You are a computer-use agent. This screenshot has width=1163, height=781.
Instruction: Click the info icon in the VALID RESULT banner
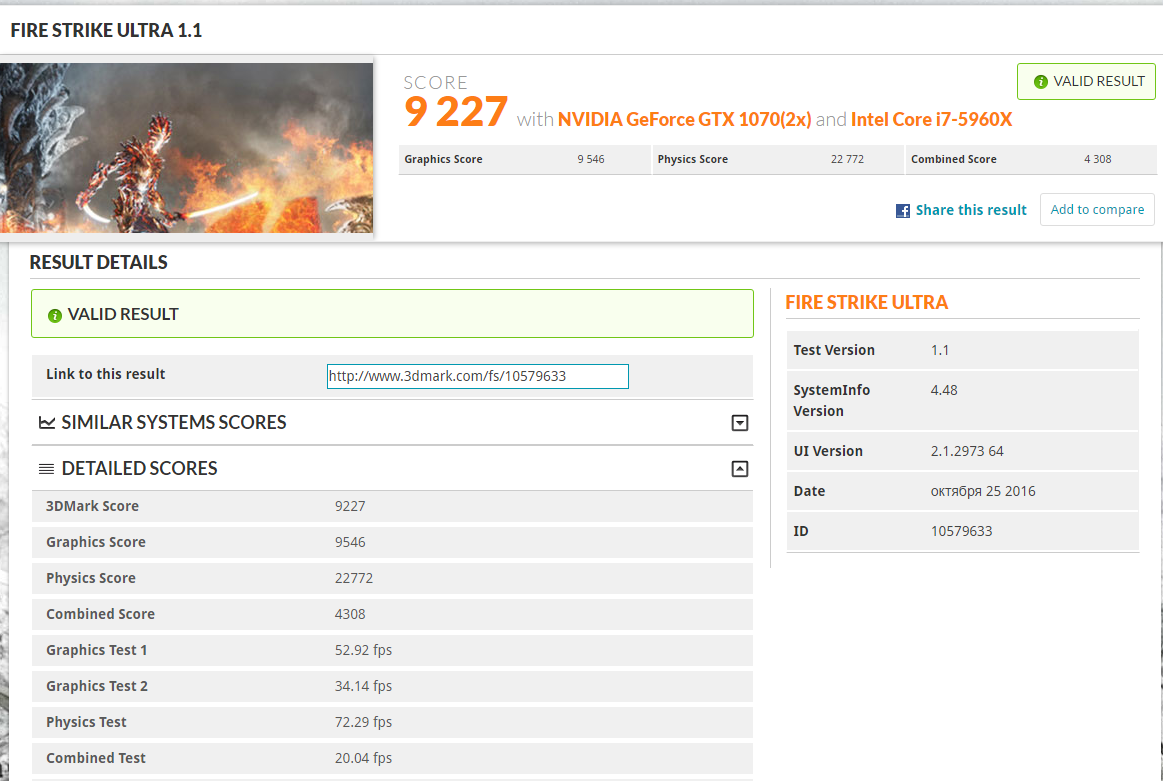tap(54, 315)
